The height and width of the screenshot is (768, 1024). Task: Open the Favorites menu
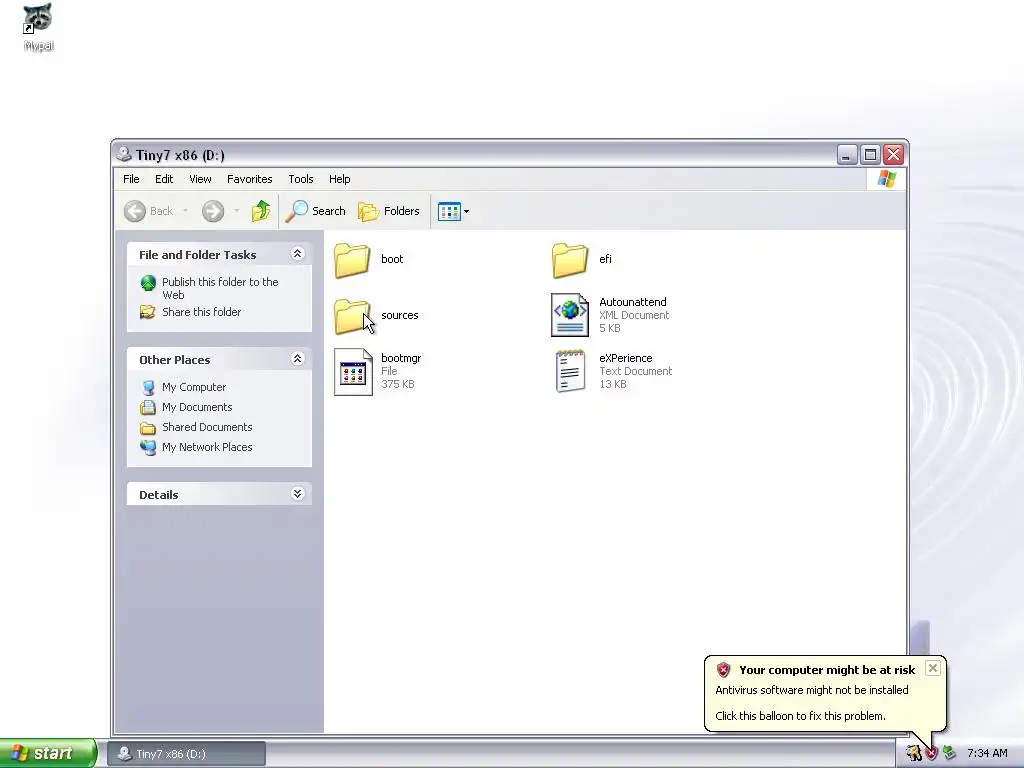[x=249, y=179]
